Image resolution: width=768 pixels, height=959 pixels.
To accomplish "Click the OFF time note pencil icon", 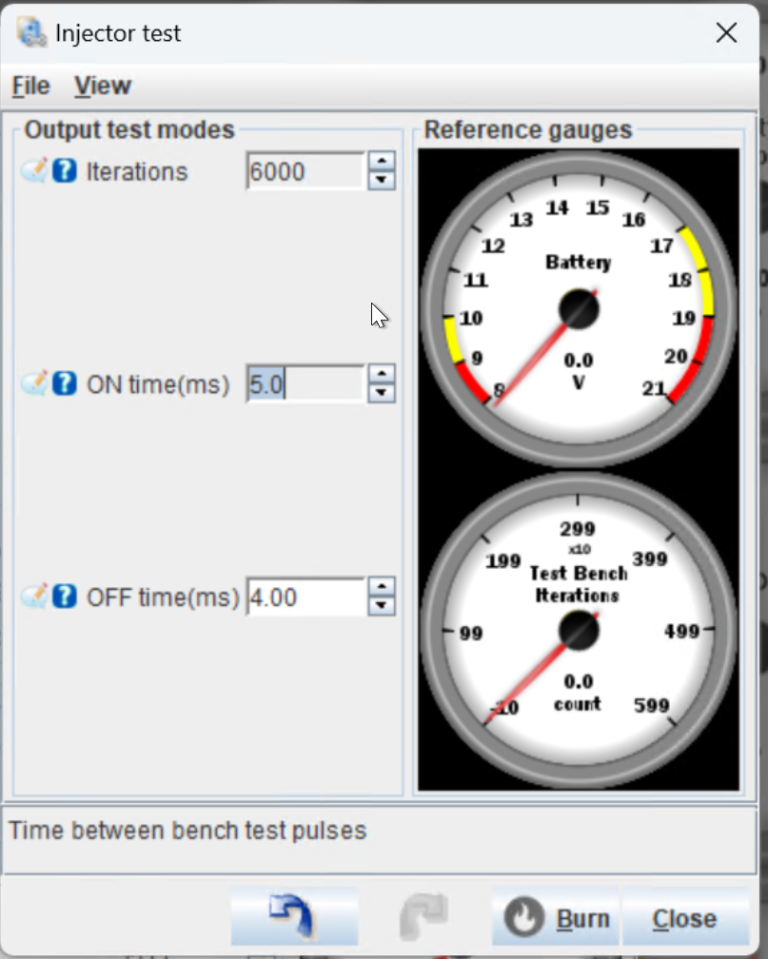I will click(35, 596).
